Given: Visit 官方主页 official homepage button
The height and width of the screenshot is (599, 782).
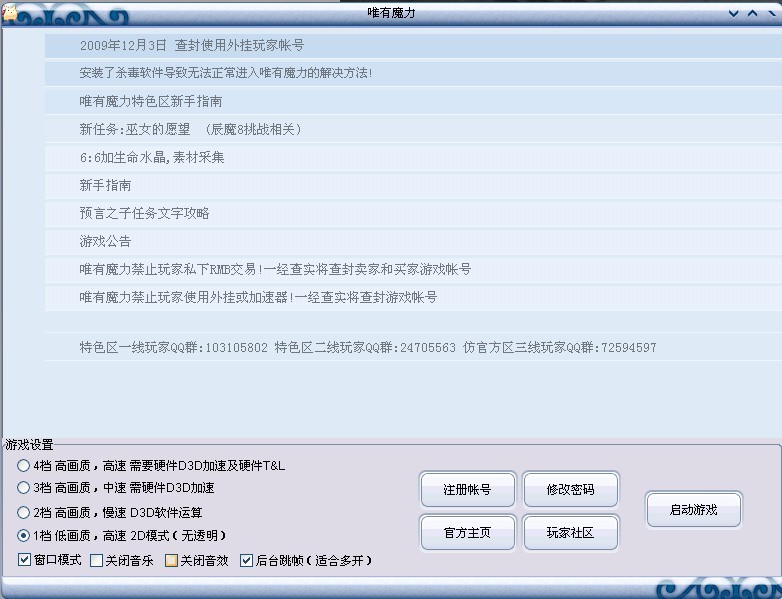Looking at the screenshot, I should tap(468, 533).
